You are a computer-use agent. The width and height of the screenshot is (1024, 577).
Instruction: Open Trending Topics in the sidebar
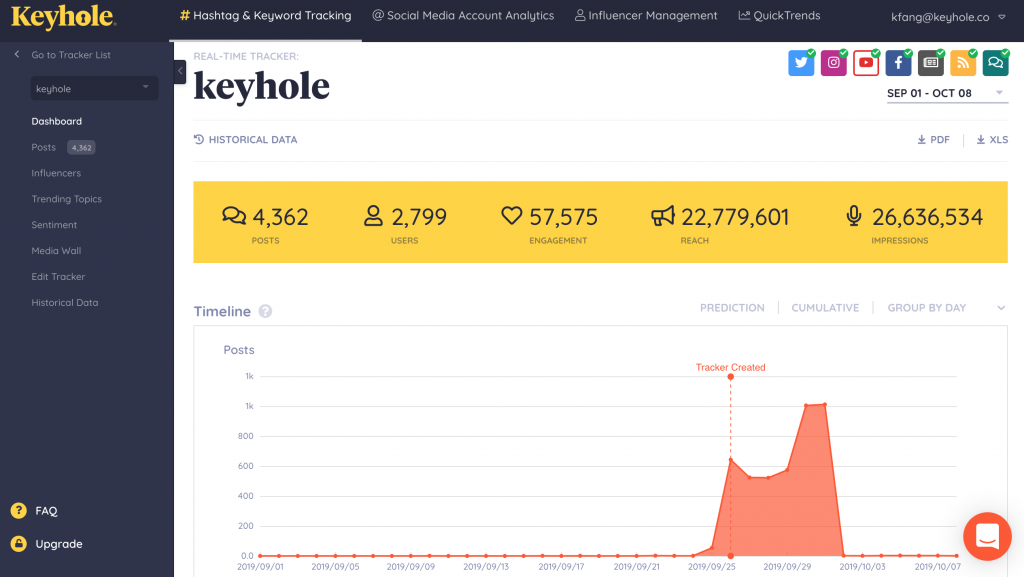coord(67,199)
